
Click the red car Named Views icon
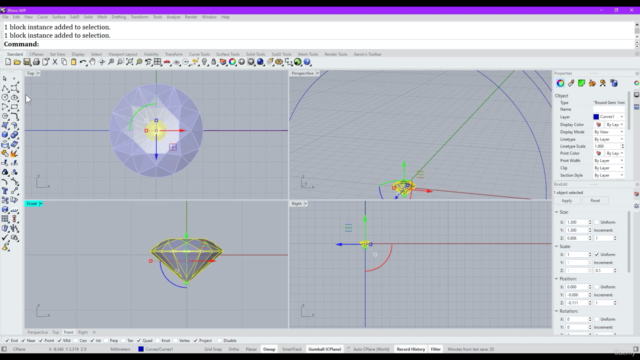167,62
